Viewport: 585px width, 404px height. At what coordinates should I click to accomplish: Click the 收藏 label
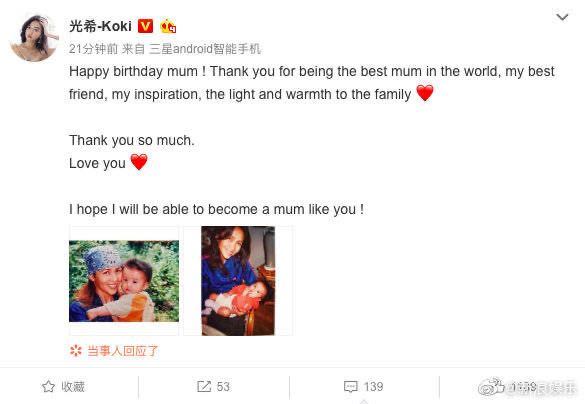tap(73, 386)
